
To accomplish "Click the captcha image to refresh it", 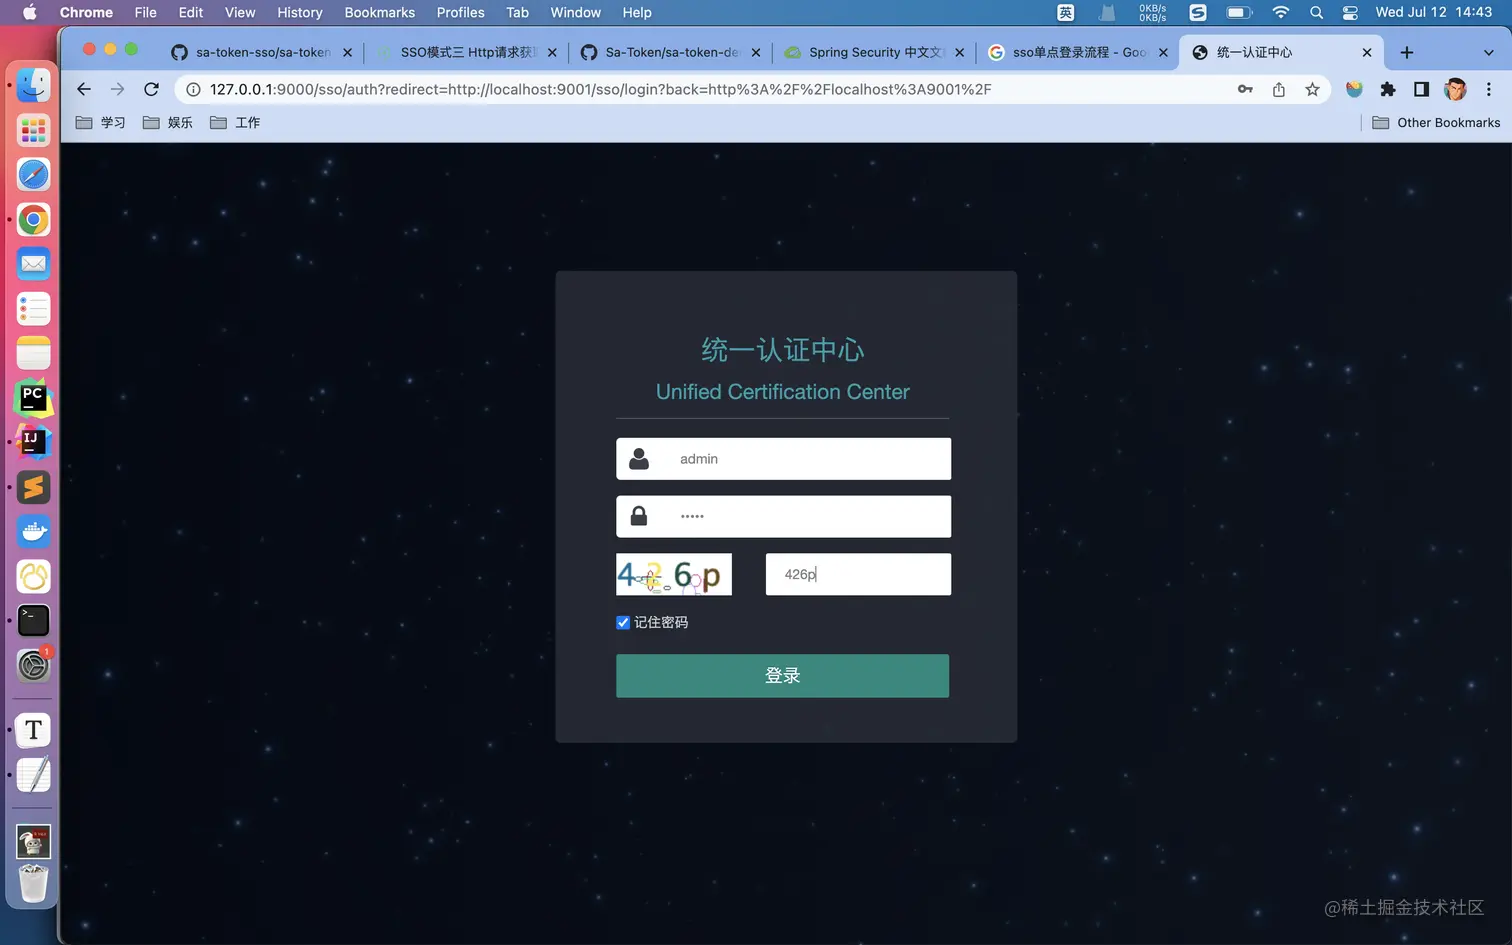I will coord(673,574).
